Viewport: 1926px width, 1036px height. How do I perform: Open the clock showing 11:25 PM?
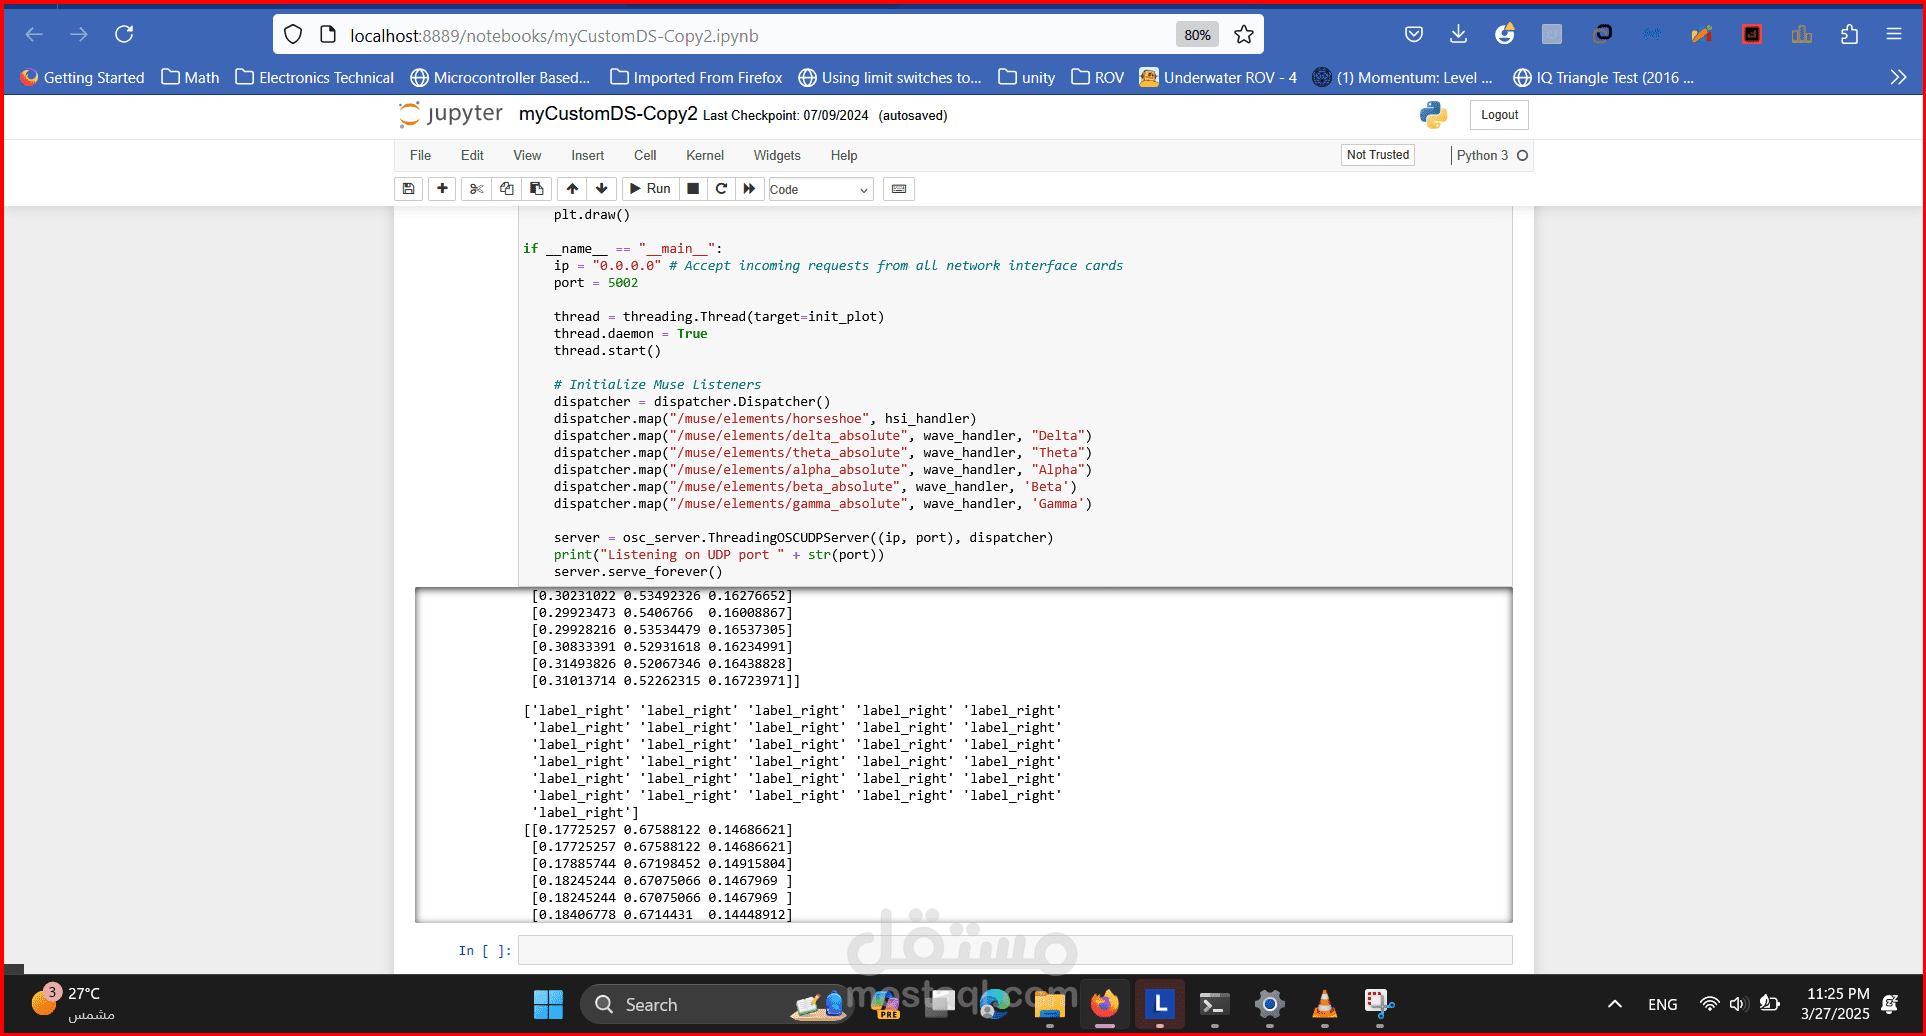point(1836,1004)
